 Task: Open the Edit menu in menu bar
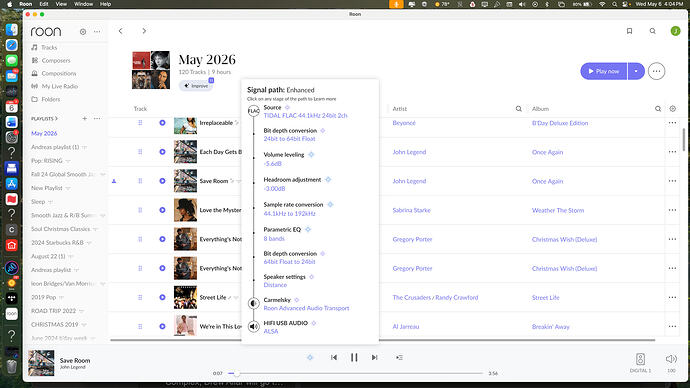(44, 4)
